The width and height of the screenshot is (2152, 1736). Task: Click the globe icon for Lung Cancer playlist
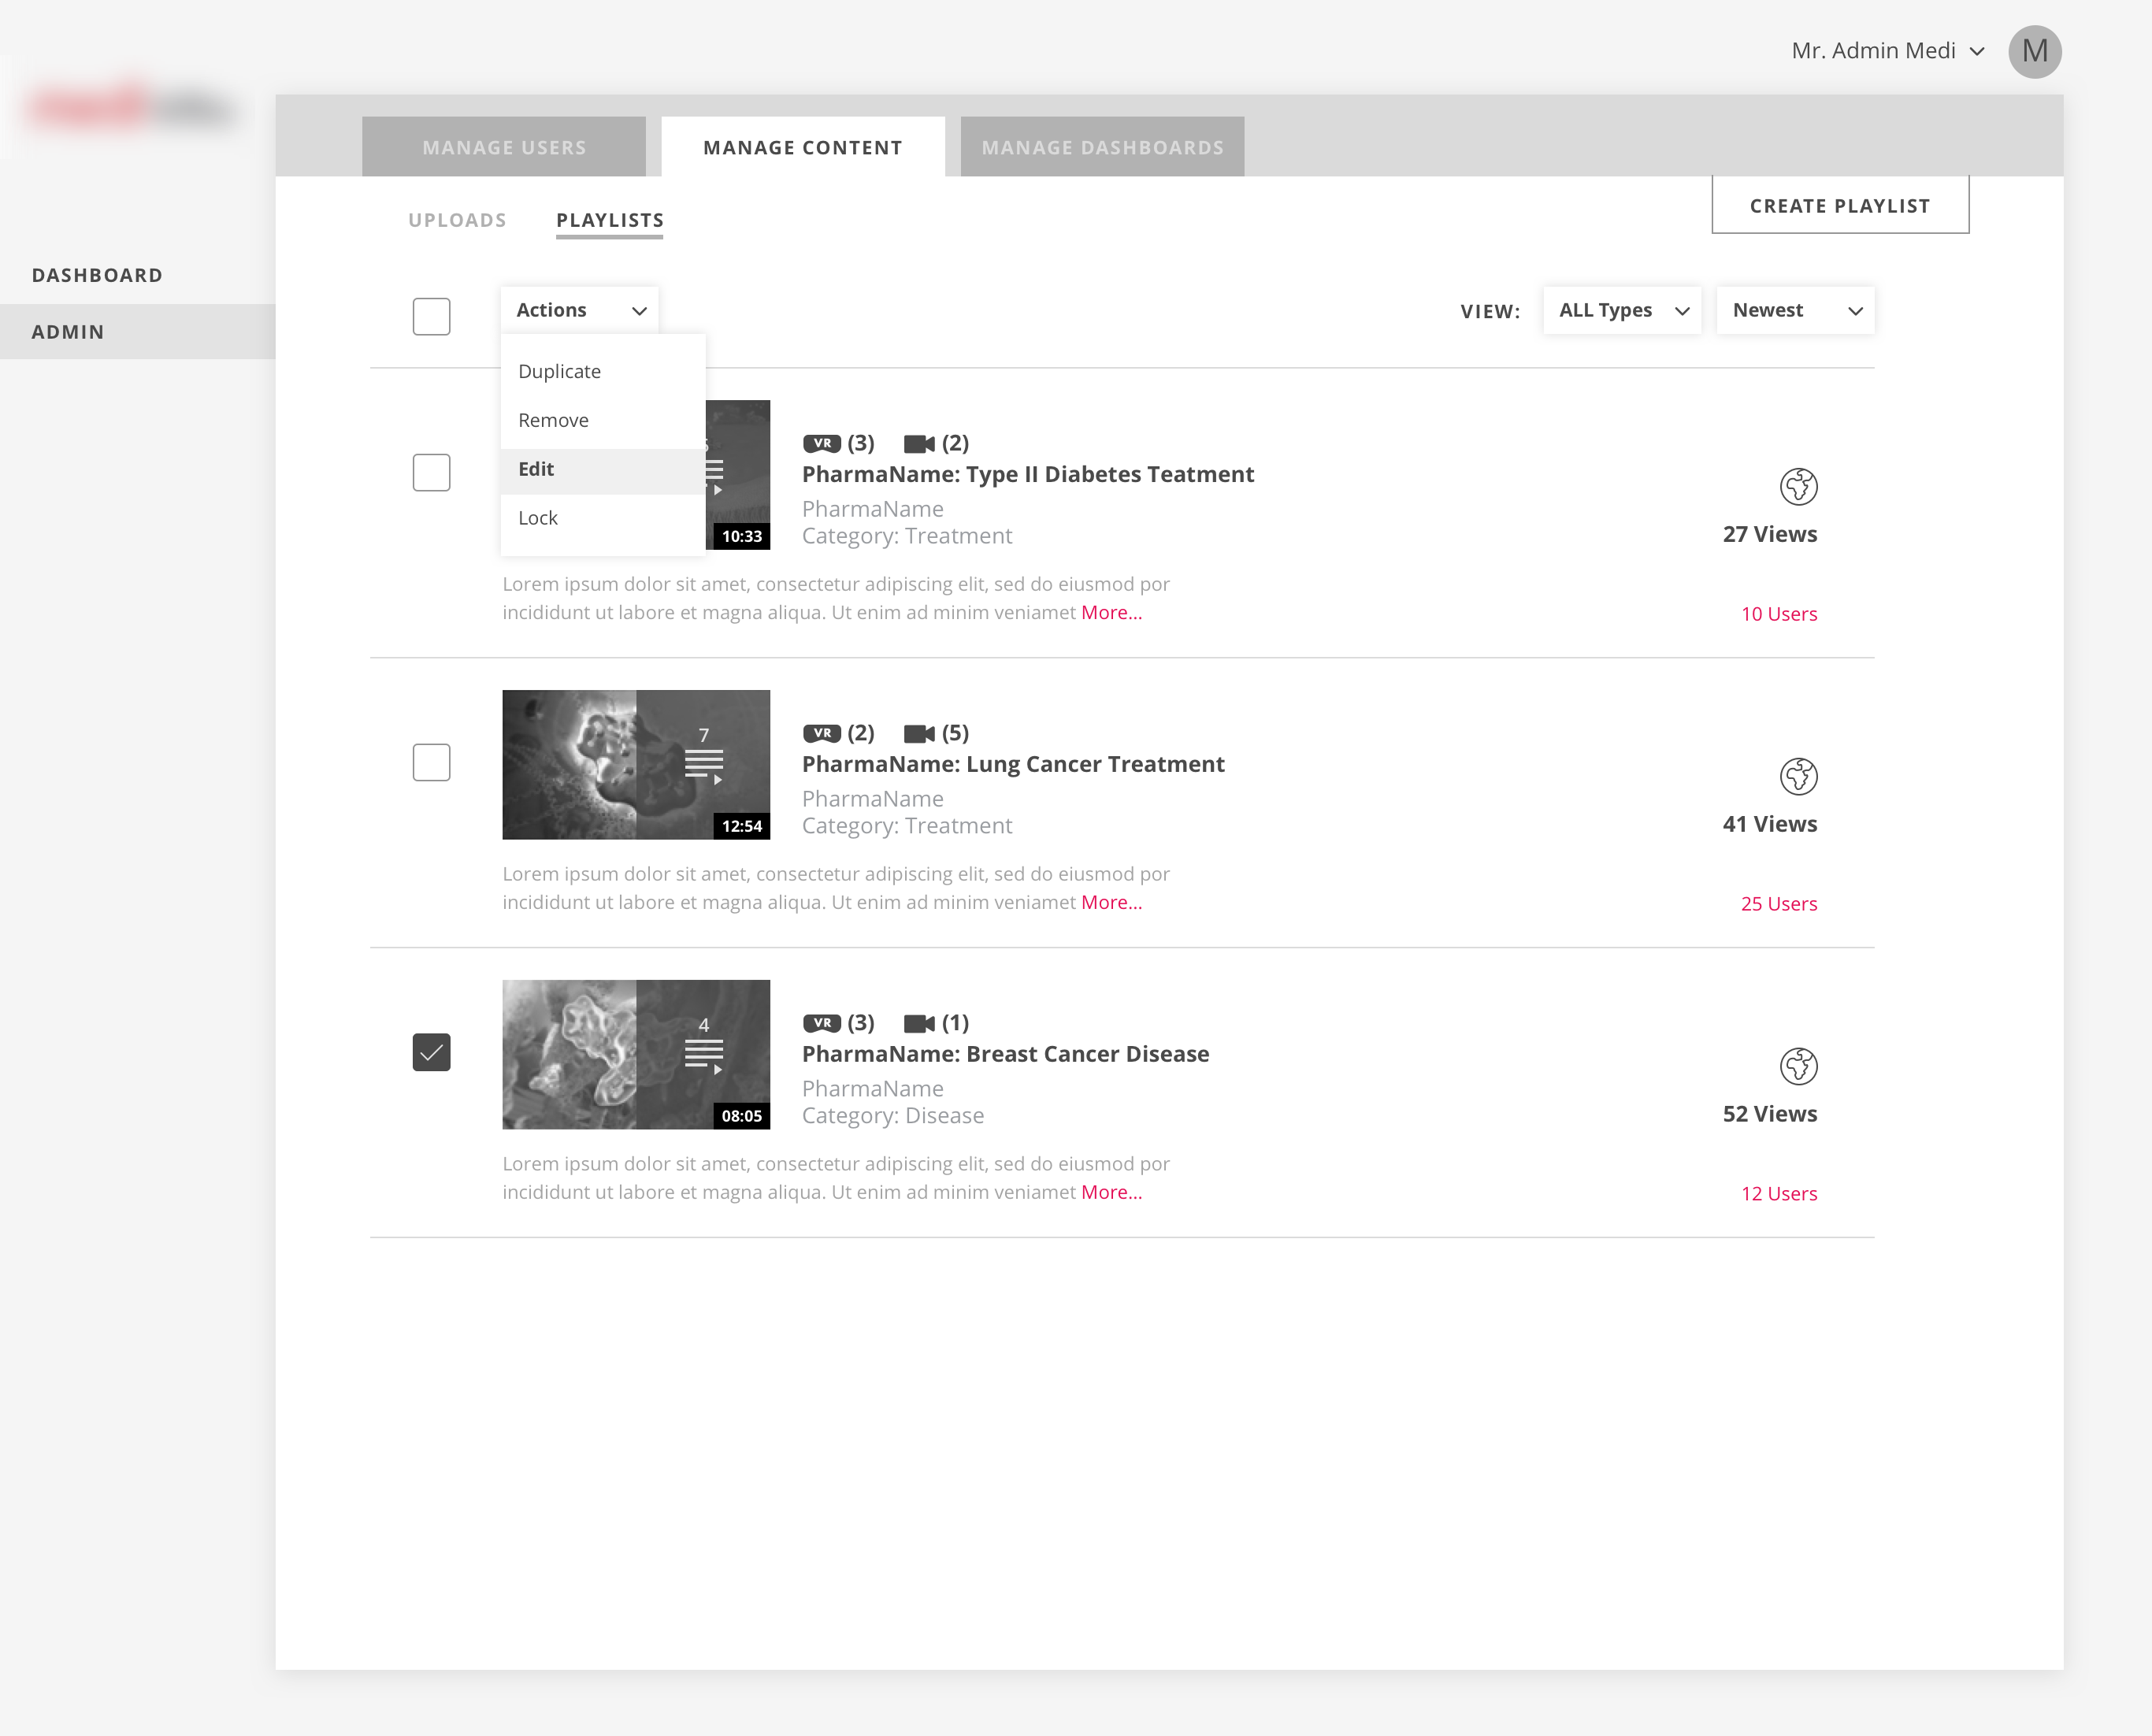(1798, 777)
